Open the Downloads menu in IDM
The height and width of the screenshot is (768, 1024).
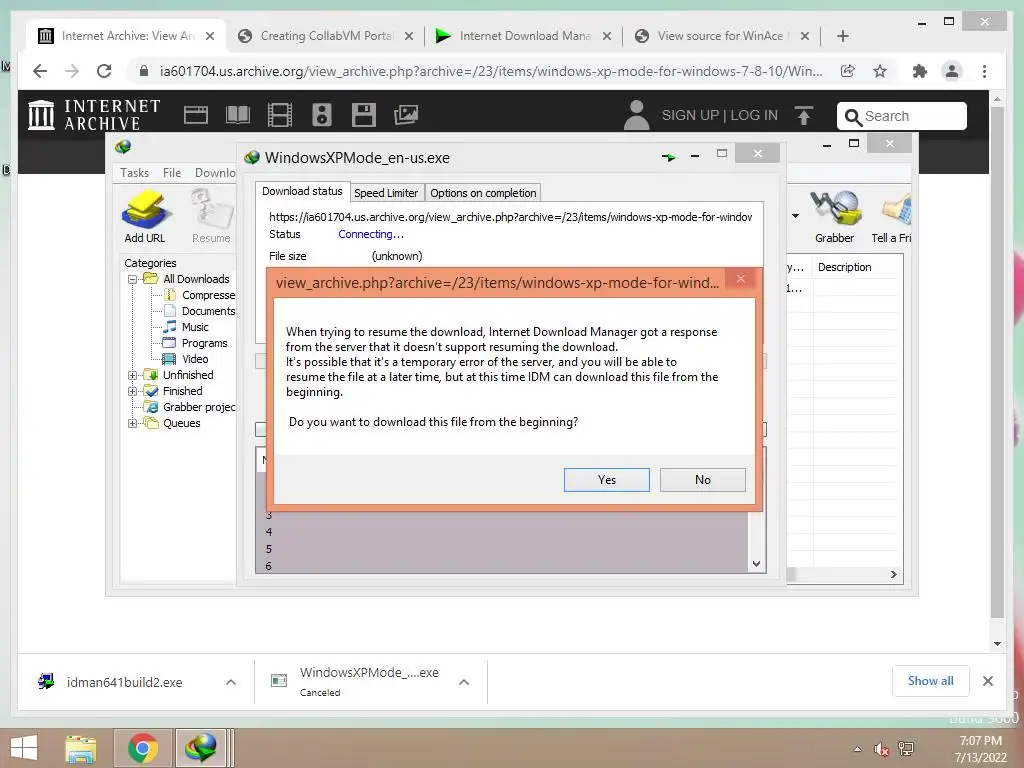click(215, 173)
